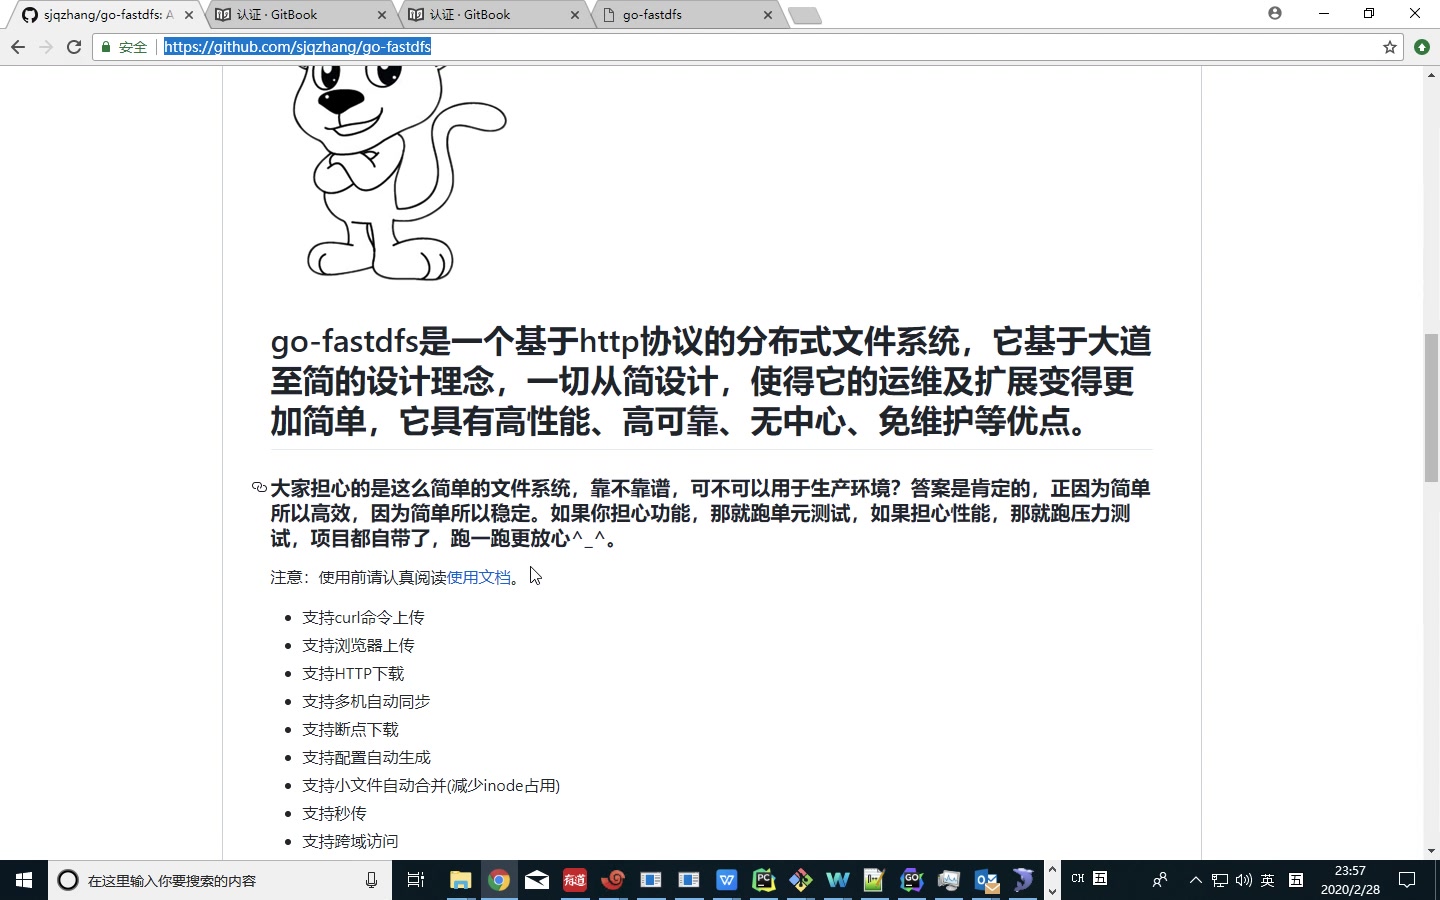Click the page scrollbar thumb
This screenshot has height=900, width=1440.
click(x=1432, y=408)
